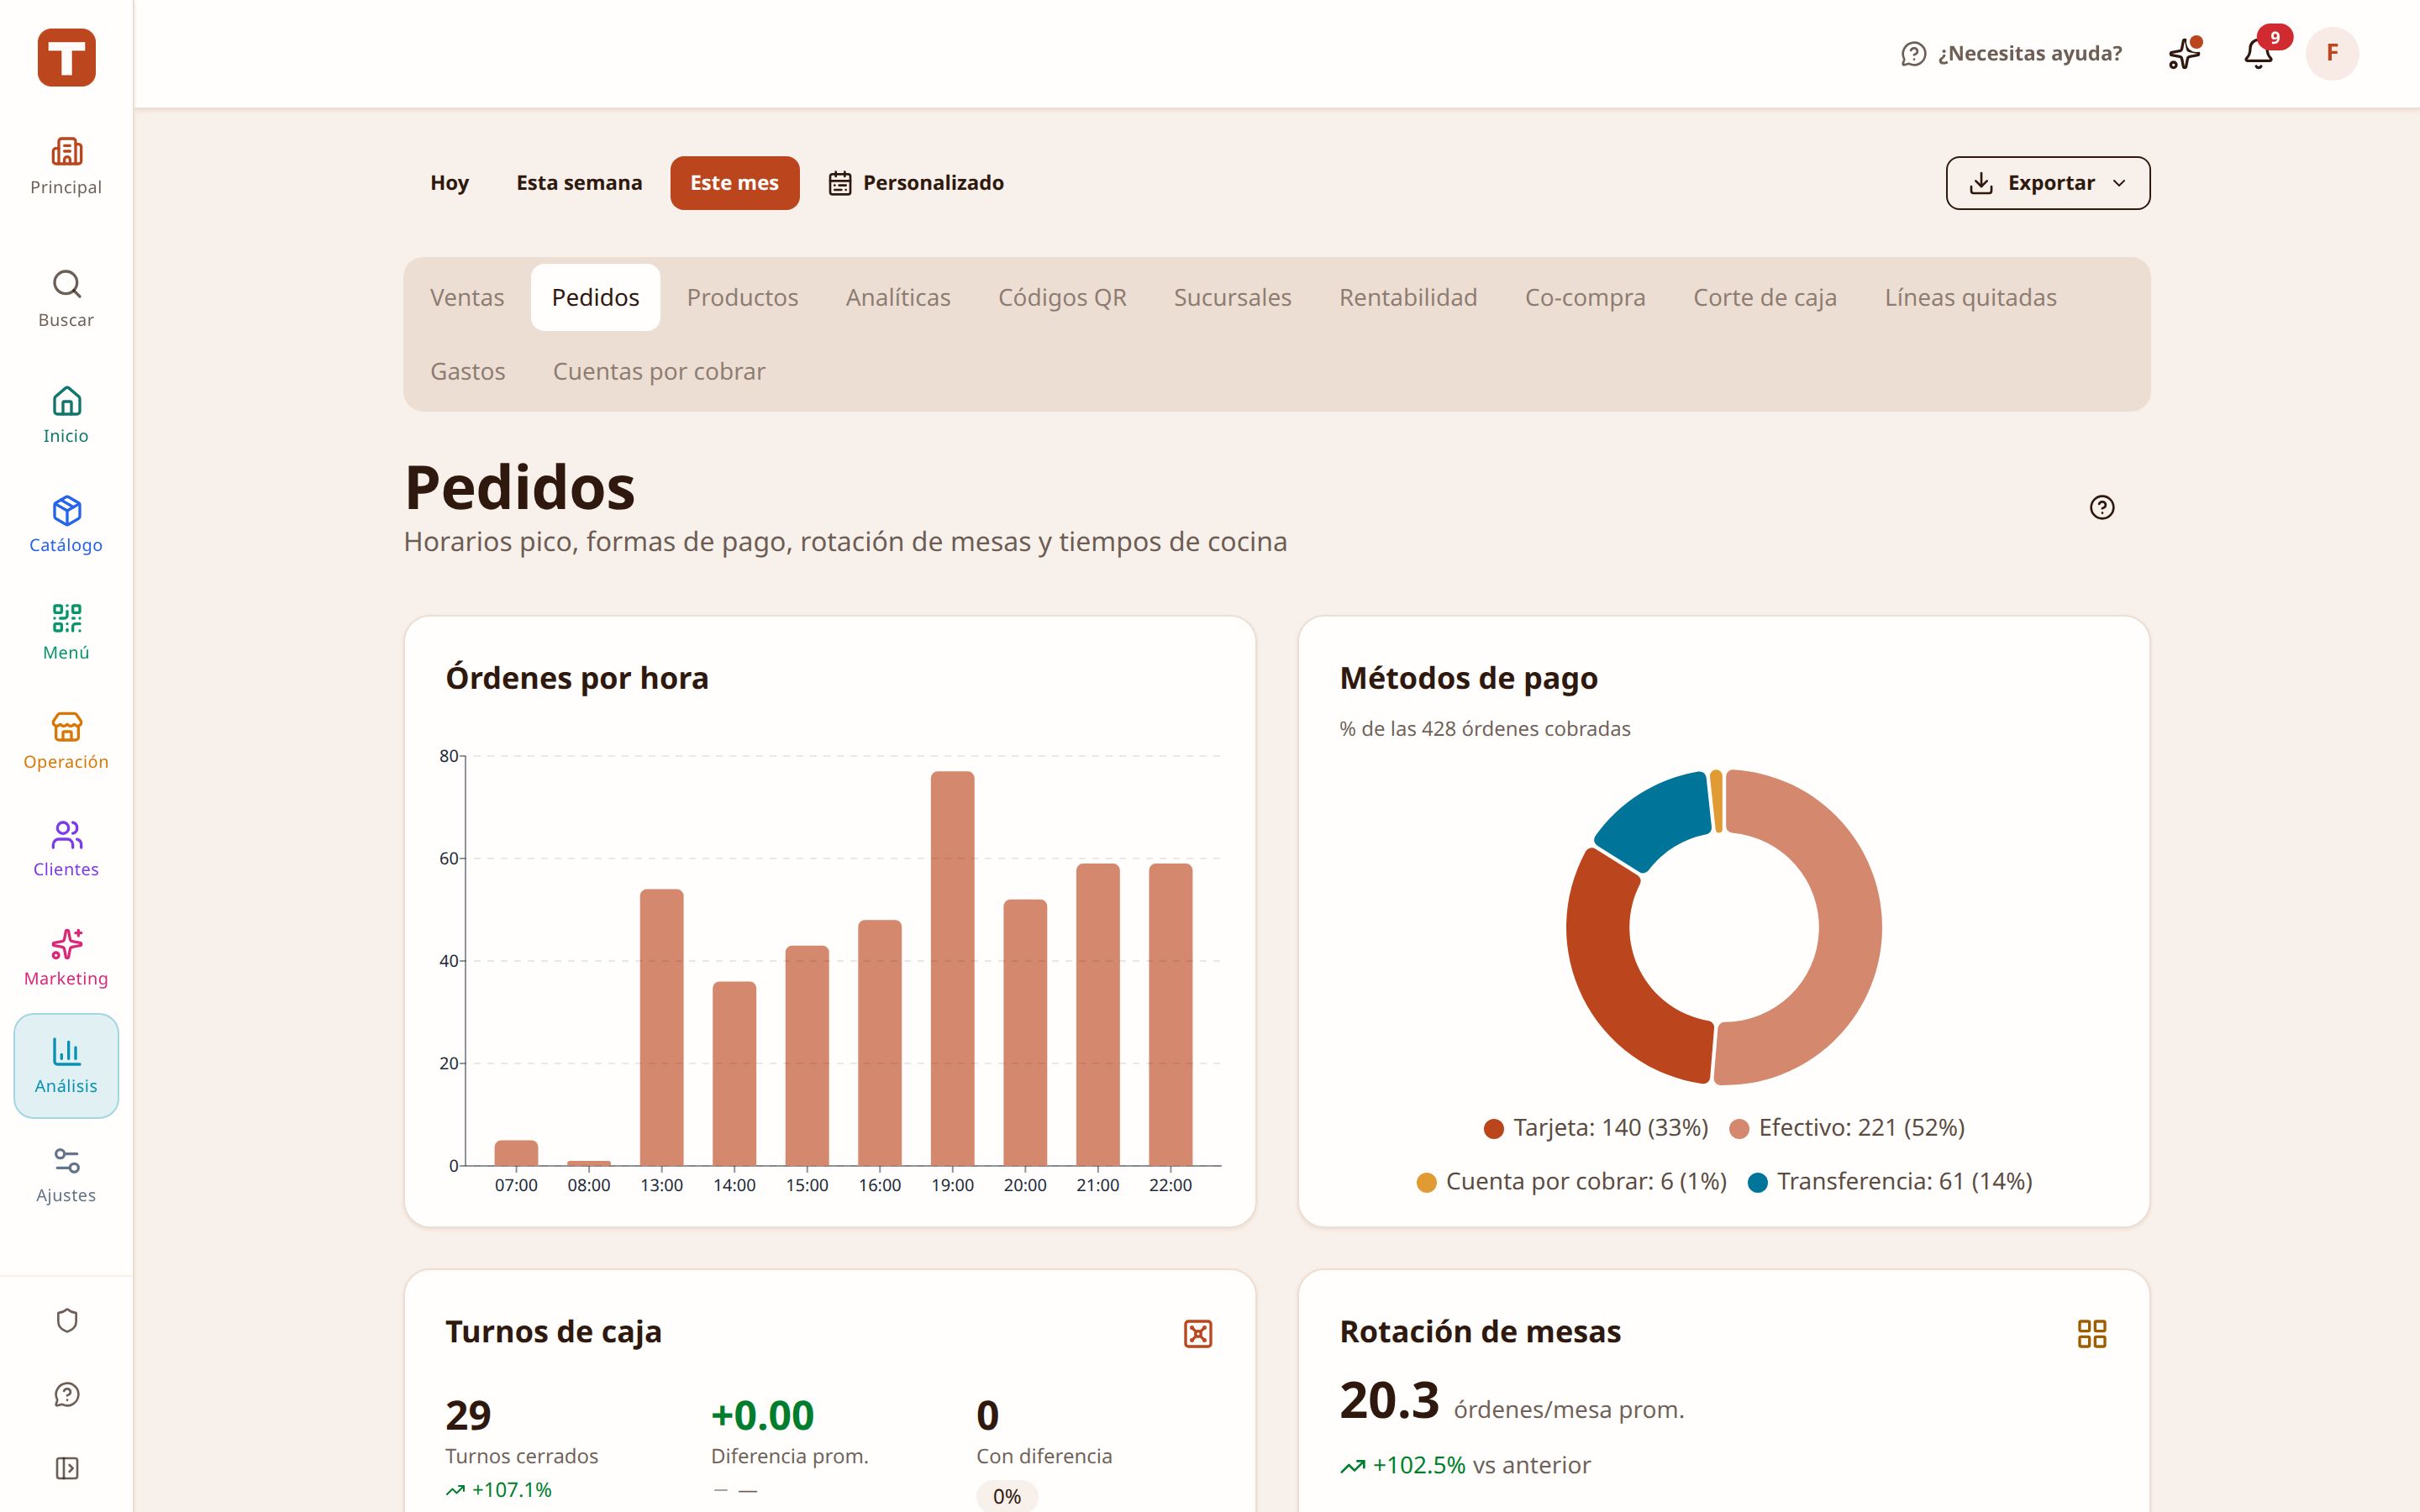Viewport: 2420px width, 1512px height.
Task: Click the sidebar help chat icon
Action: (x=67, y=1395)
